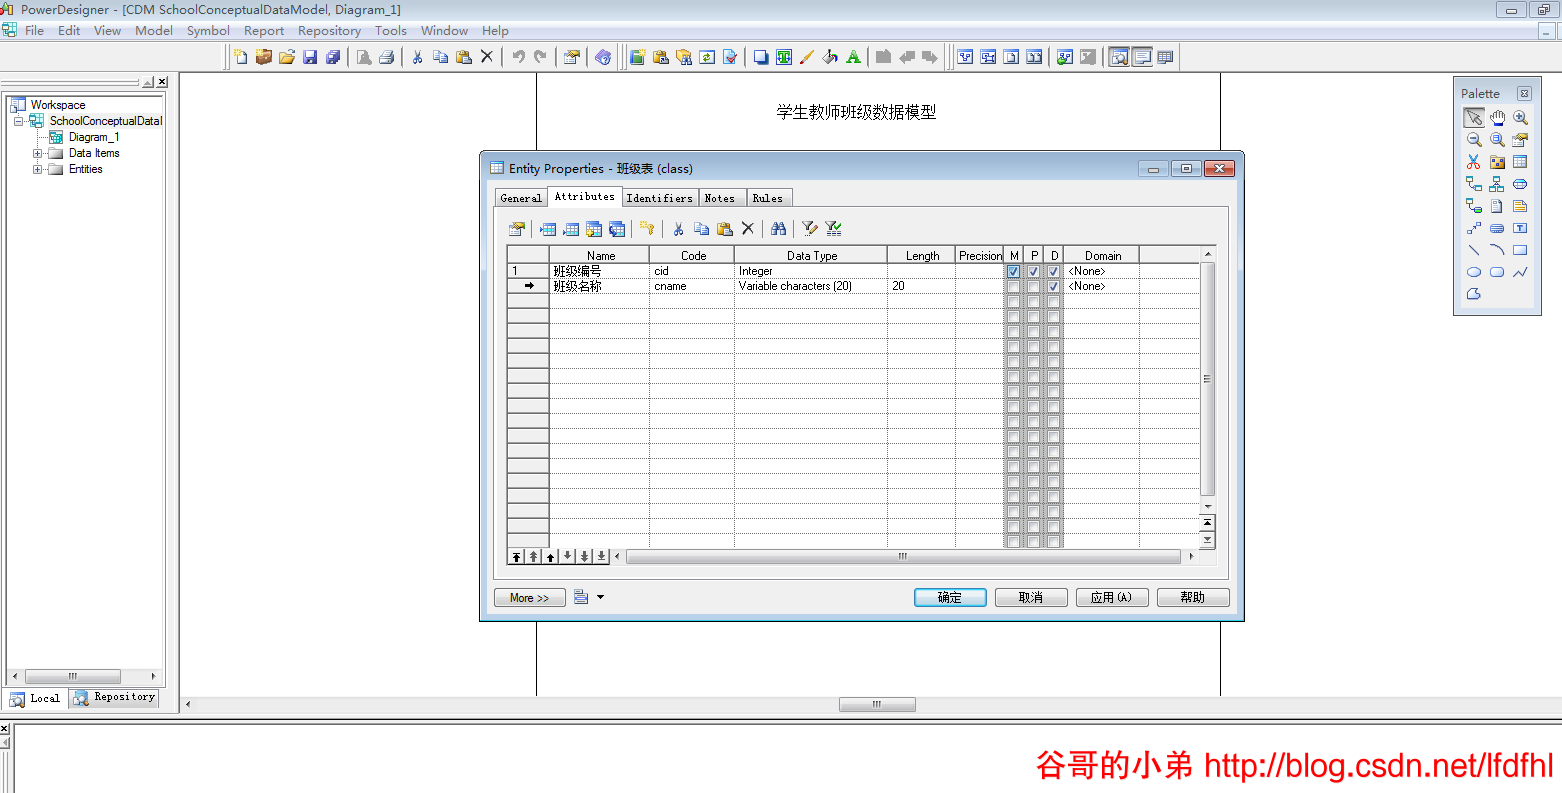This screenshot has width=1562, height=793.
Task: Click the Save icon in main toolbar
Action: 310,57
